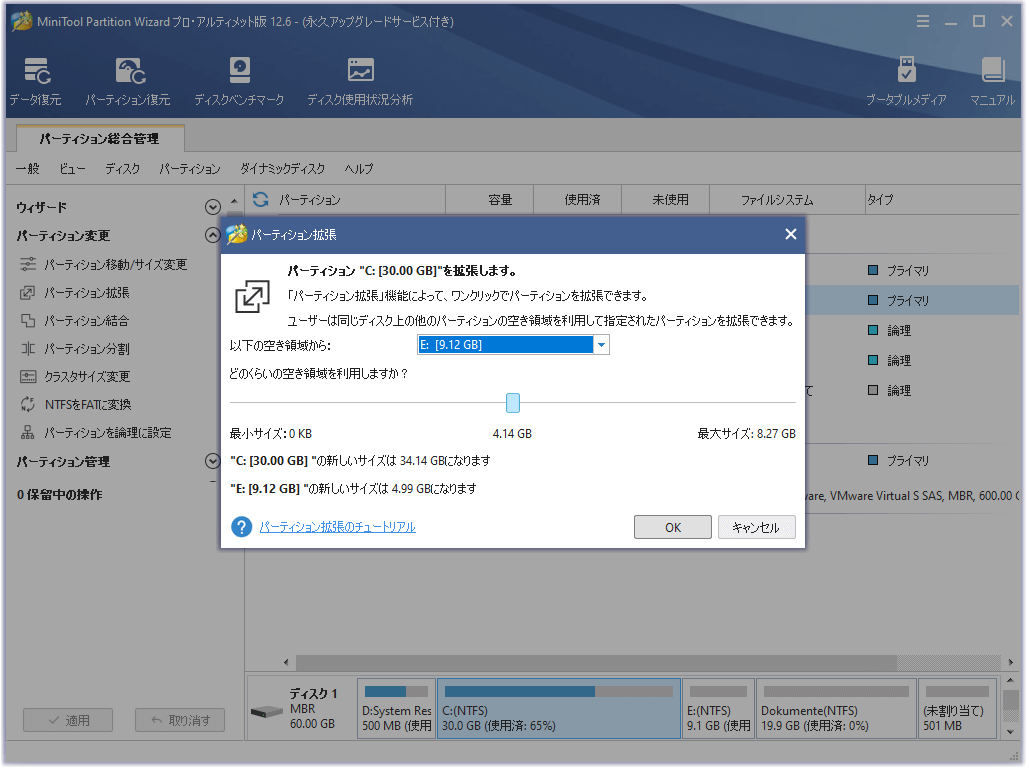The image size is (1029, 771).
Task: Click OK to confirm partition extension
Action: [673, 528]
